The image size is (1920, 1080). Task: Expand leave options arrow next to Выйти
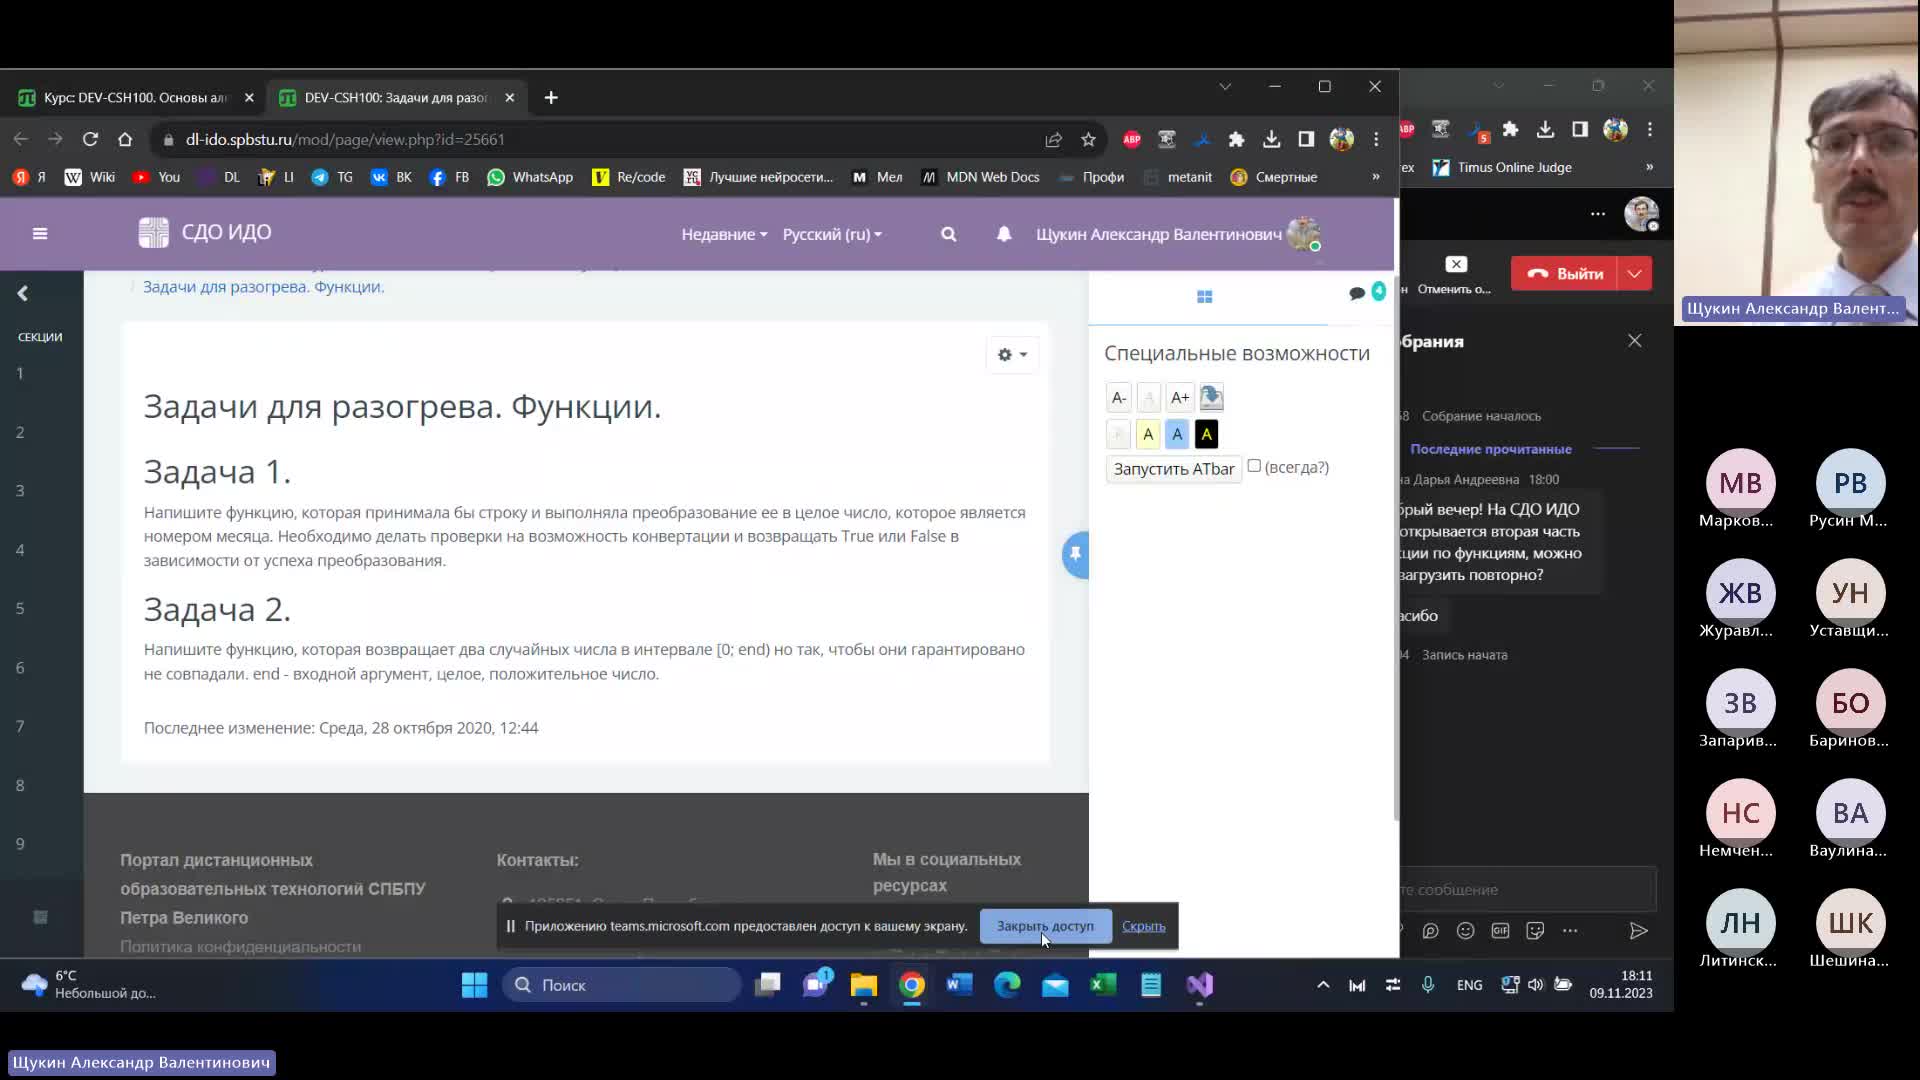coord(1634,273)
